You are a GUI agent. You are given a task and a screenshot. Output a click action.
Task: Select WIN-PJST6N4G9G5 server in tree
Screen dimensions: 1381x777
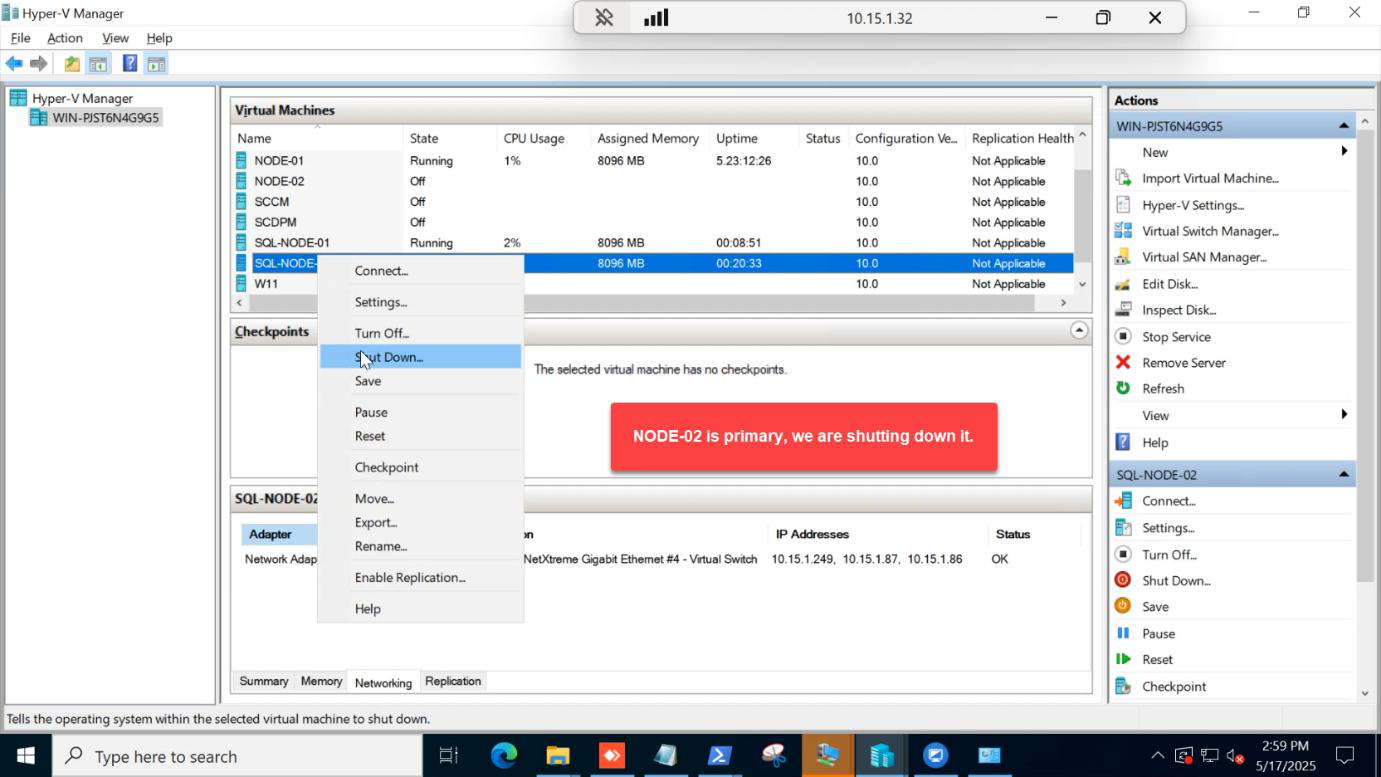96,118
